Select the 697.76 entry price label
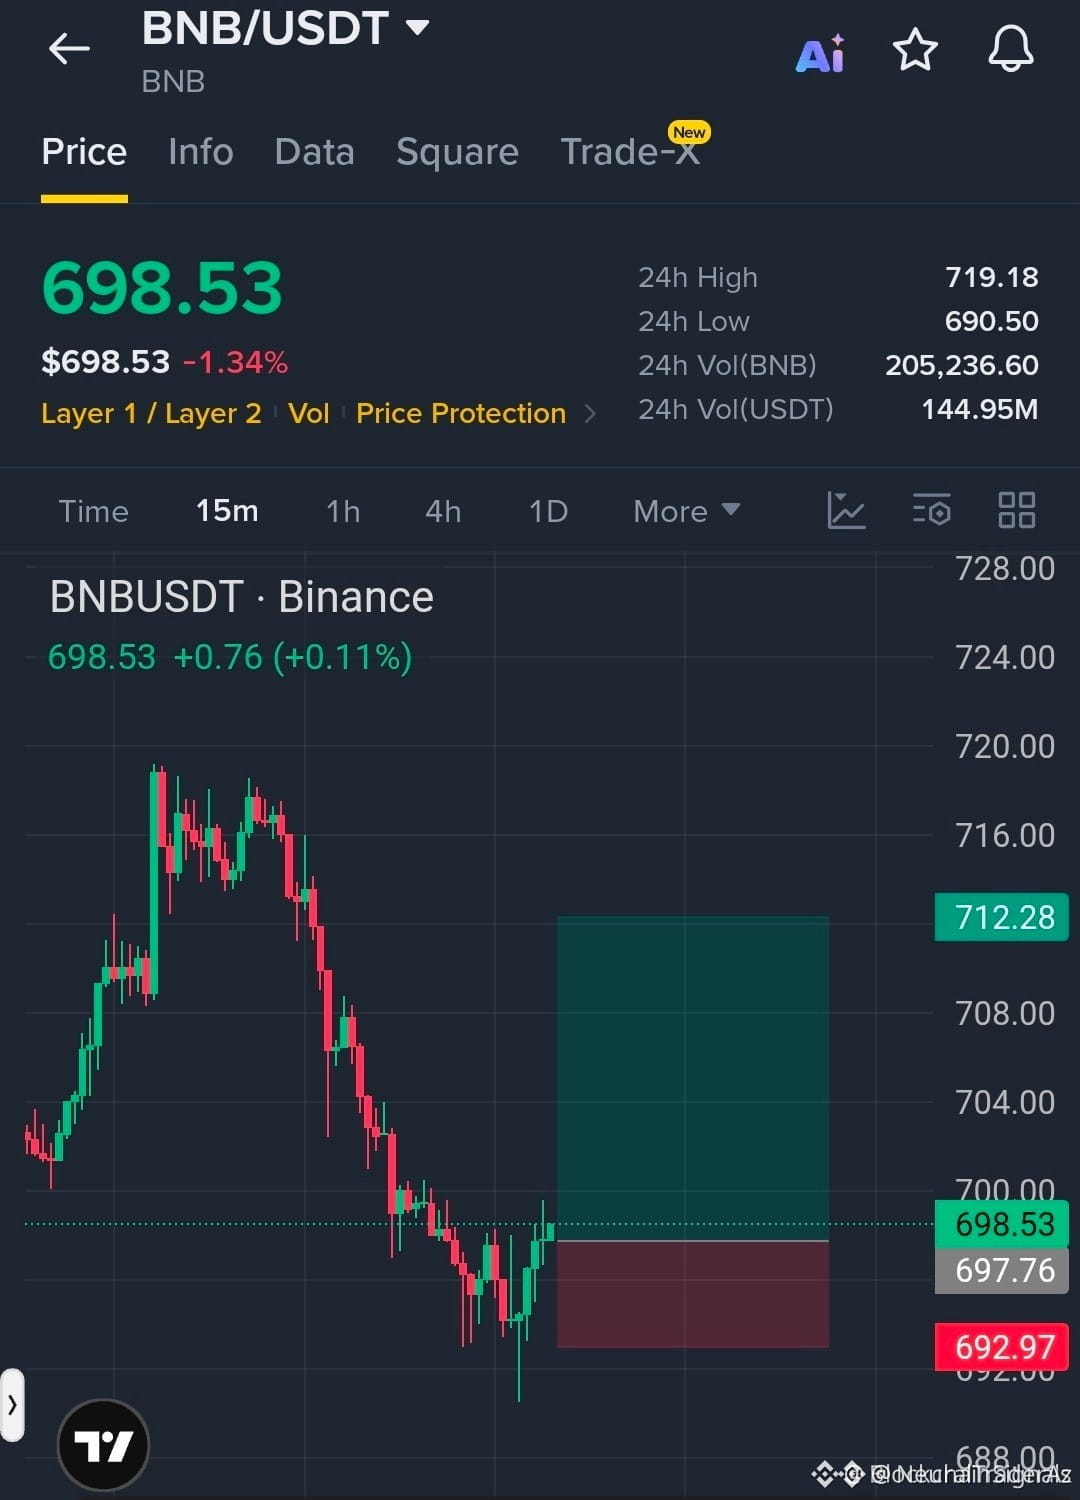 (x=1002, y=1270)
